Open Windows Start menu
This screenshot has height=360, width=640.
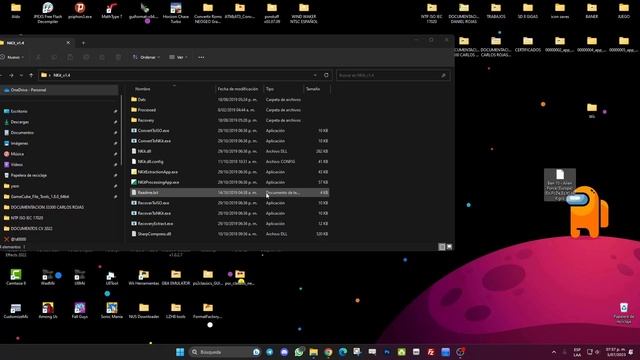180,352
